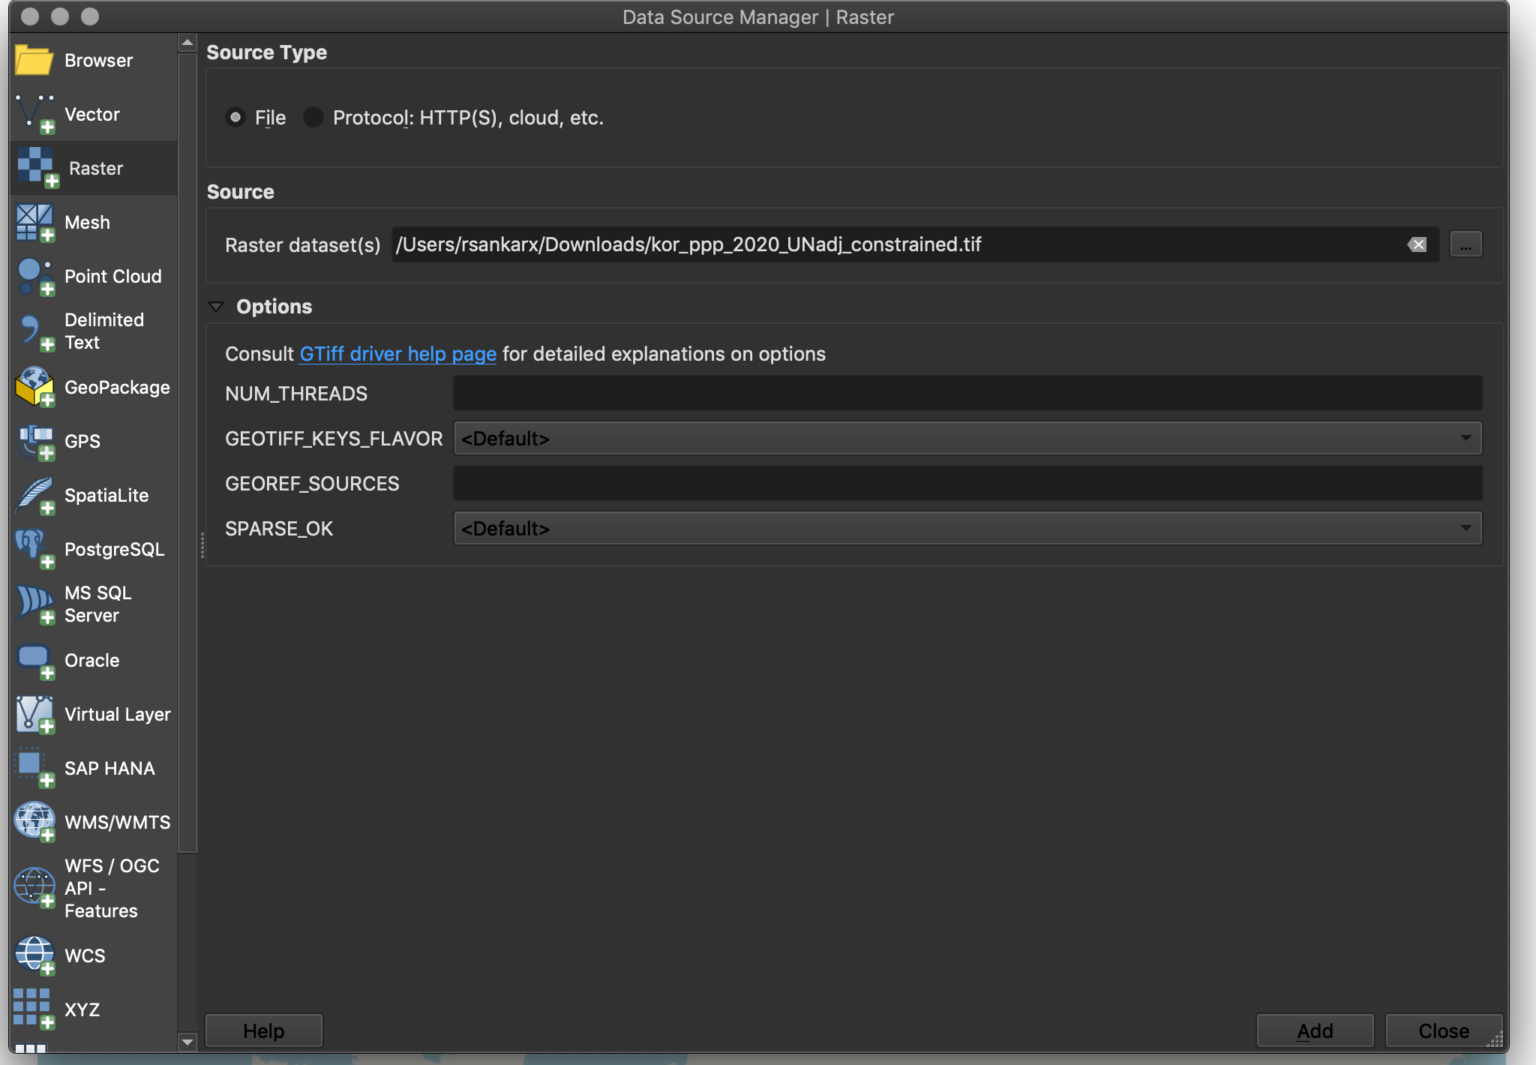Select the GeoPackage source icon
Screen dimensions: 1536x1065
click(34, 387)
